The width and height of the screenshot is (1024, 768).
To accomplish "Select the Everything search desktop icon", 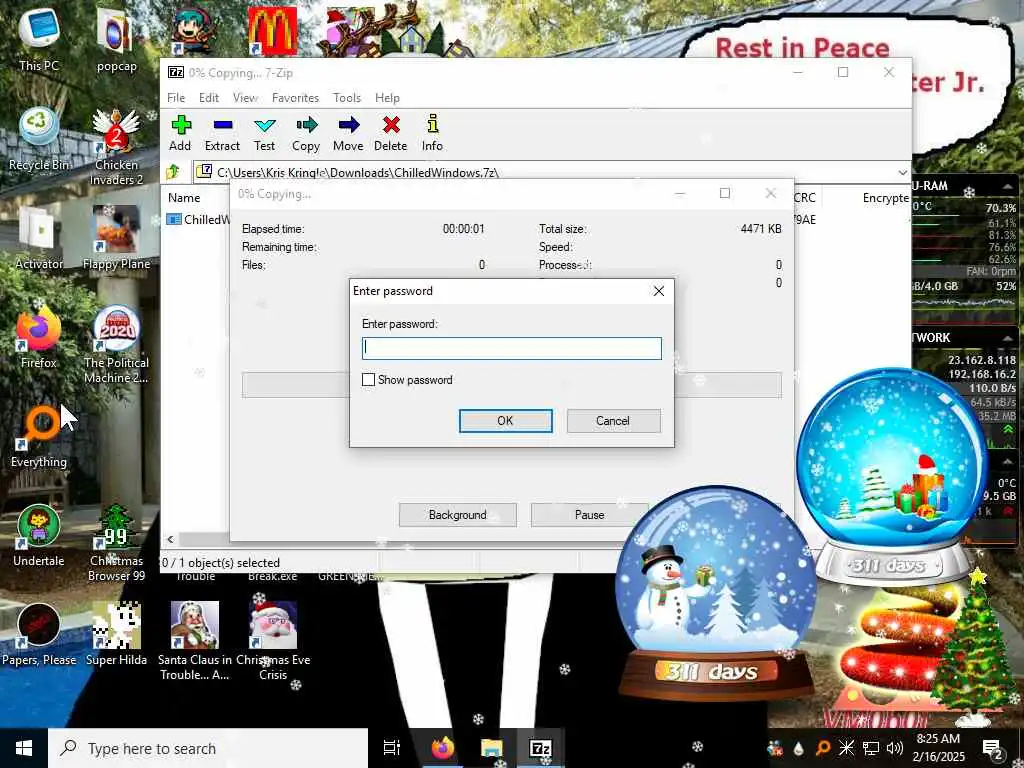I will coord(39,436).
